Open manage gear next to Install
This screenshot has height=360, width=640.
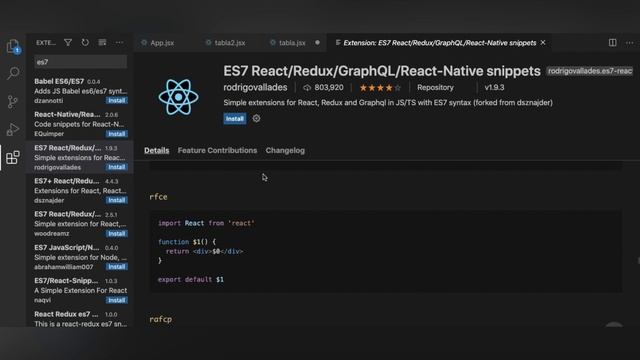click(256, 118)
